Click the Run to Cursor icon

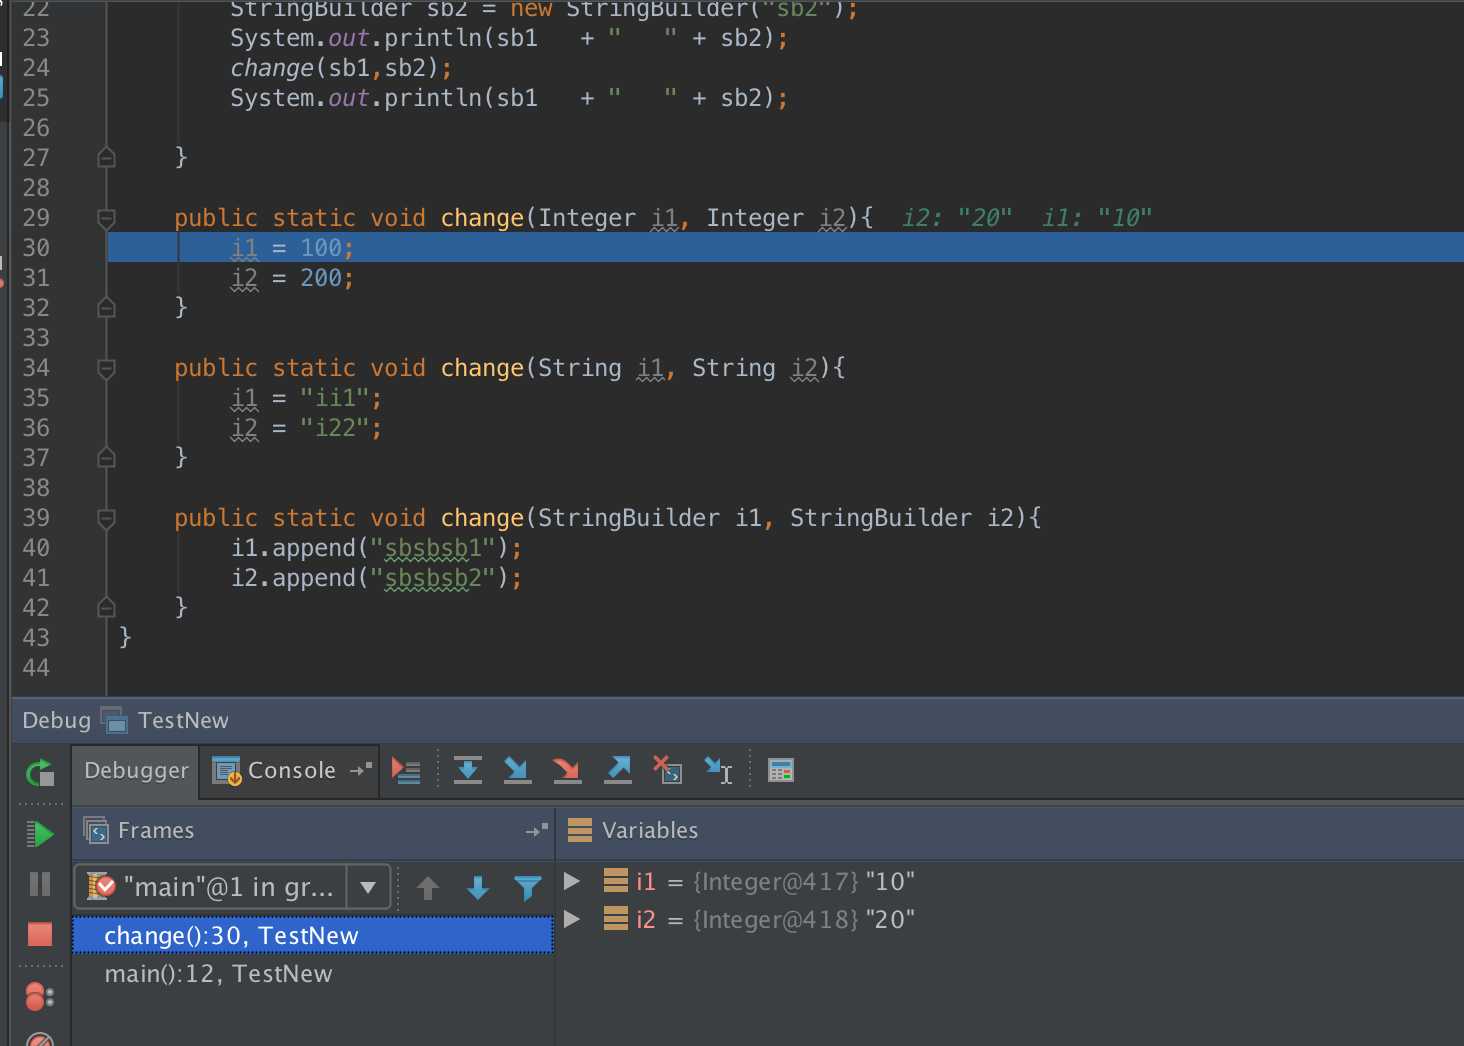(718, 770)
